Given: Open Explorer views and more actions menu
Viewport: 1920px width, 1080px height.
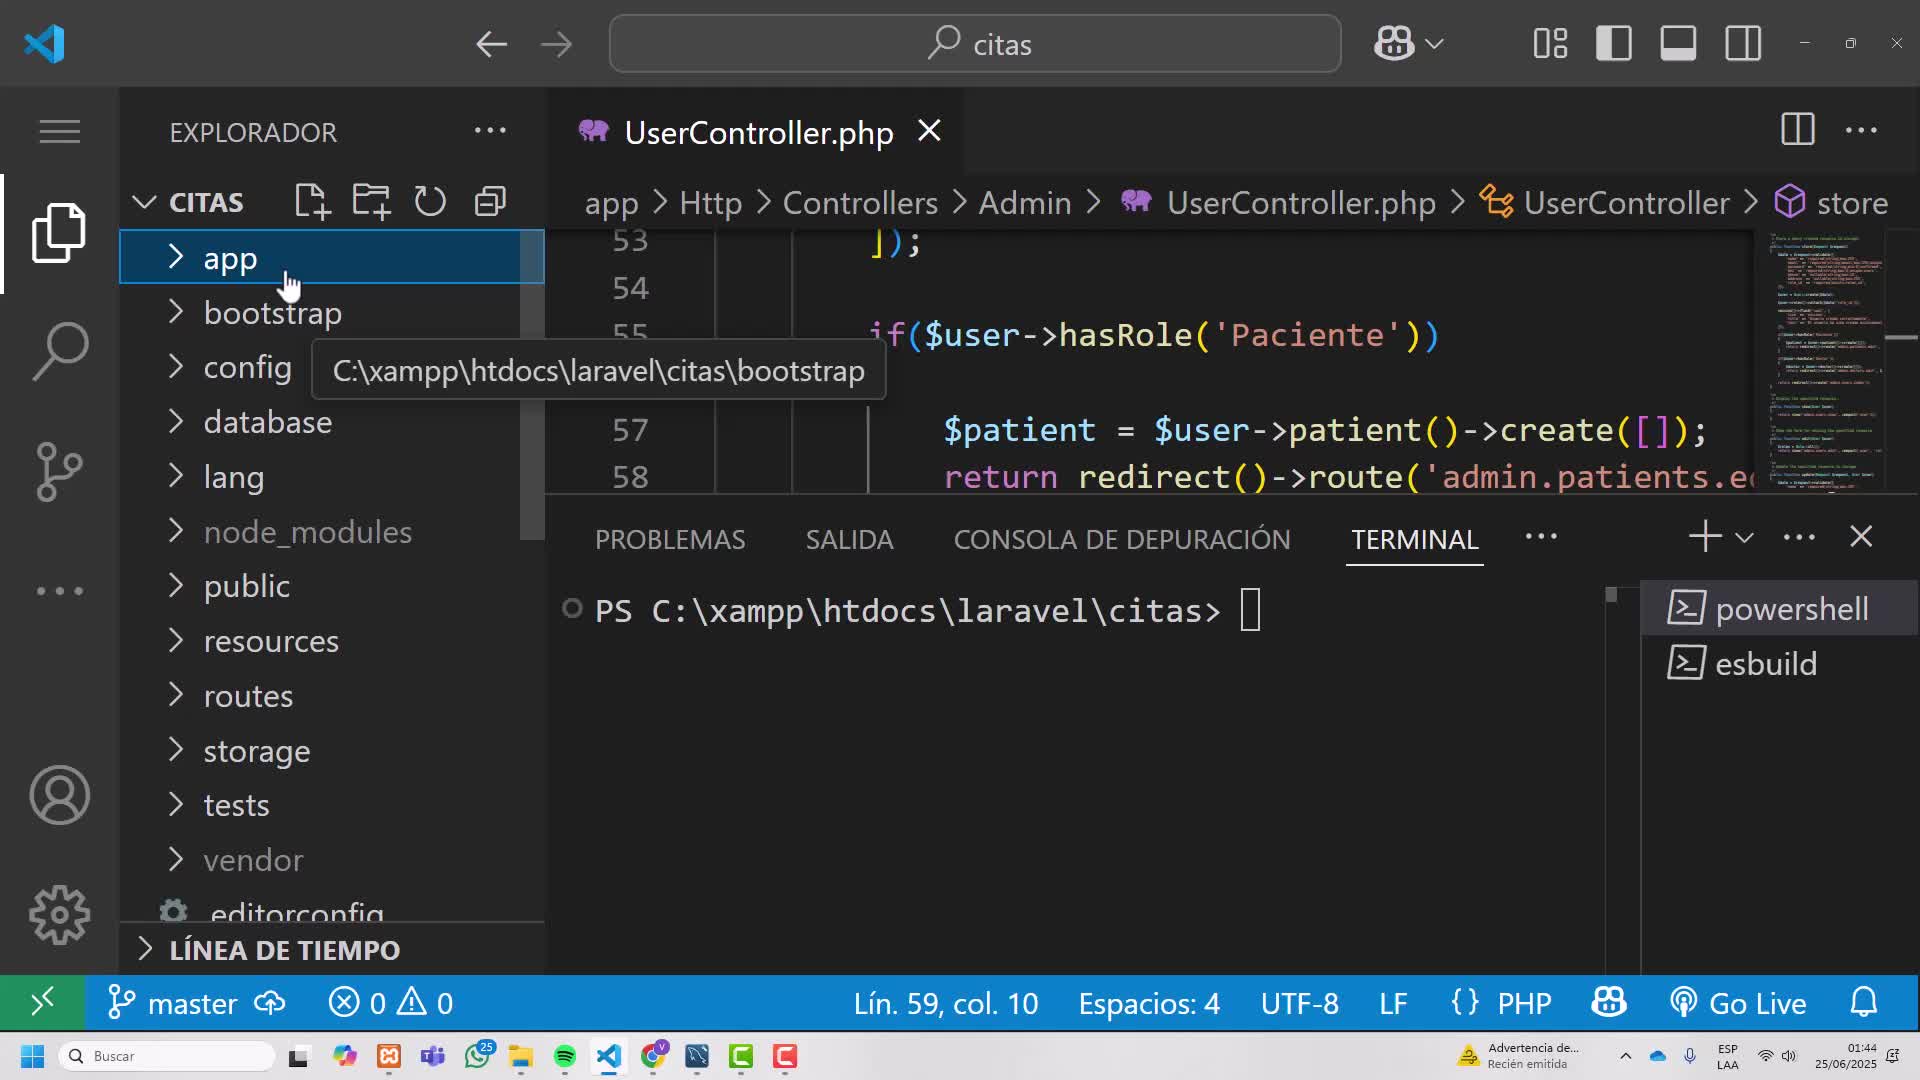Looking at the screenshot, I should (490, 131).
